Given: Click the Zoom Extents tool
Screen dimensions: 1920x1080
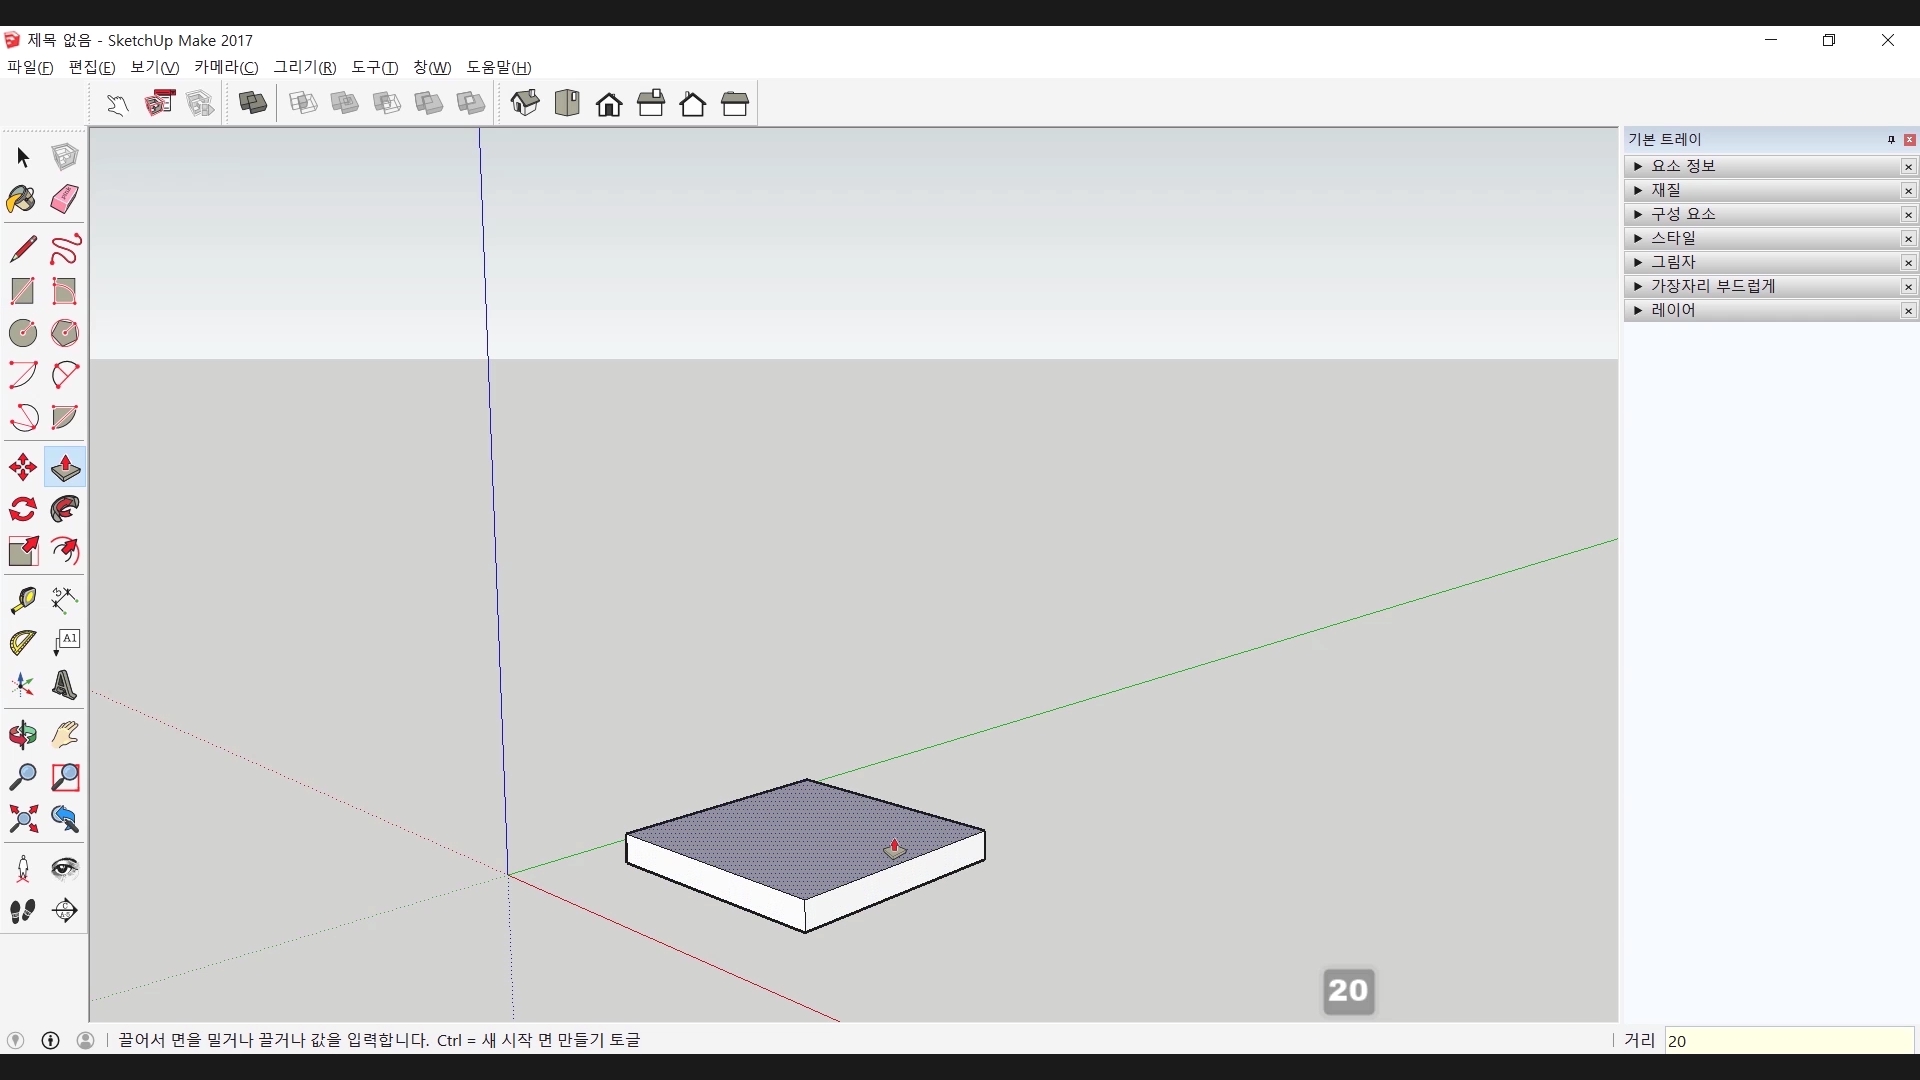Looking at the screenshot, I should click(22, 820).
